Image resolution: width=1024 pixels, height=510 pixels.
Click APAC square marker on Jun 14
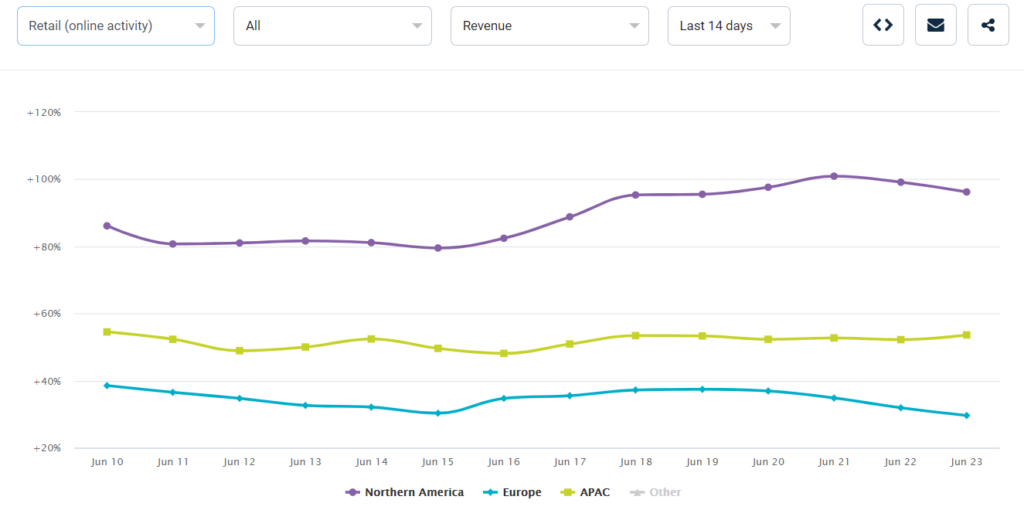point(371,339)
